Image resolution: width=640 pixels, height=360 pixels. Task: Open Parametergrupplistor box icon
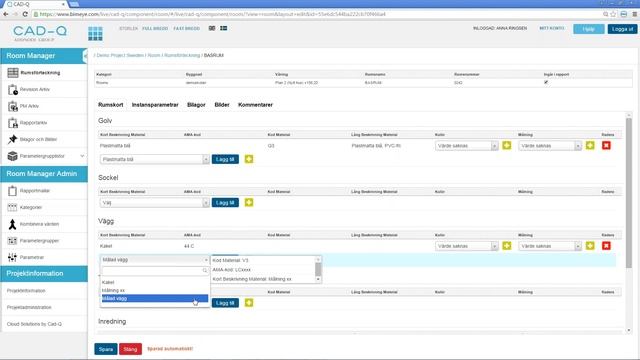pyautogui.click(x=13, y=156)
